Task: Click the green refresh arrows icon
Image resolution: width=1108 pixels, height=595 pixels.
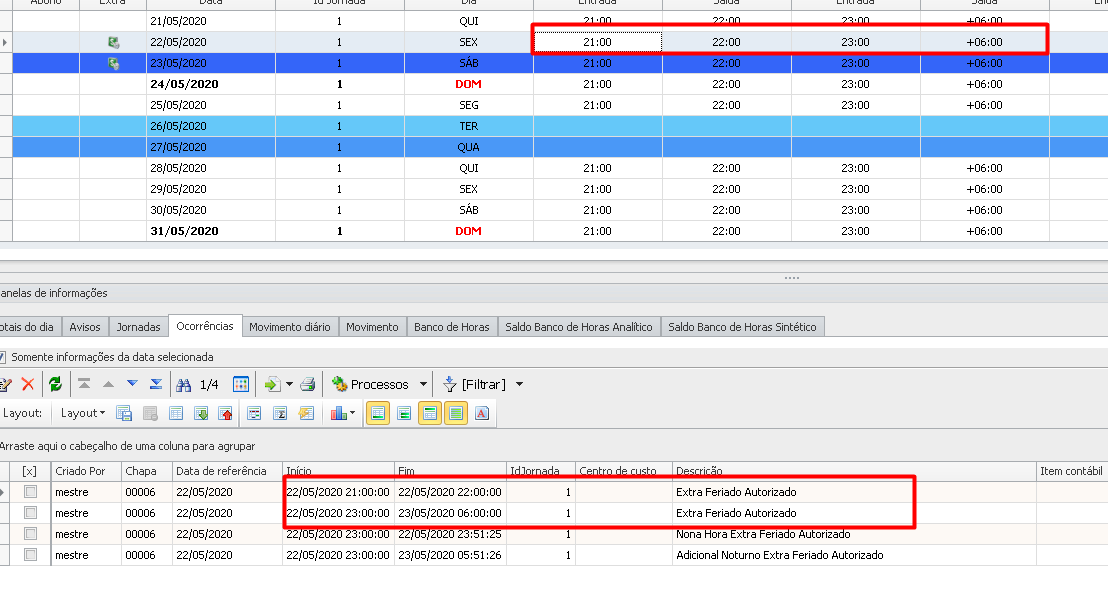Action: (x=55, y=384)
